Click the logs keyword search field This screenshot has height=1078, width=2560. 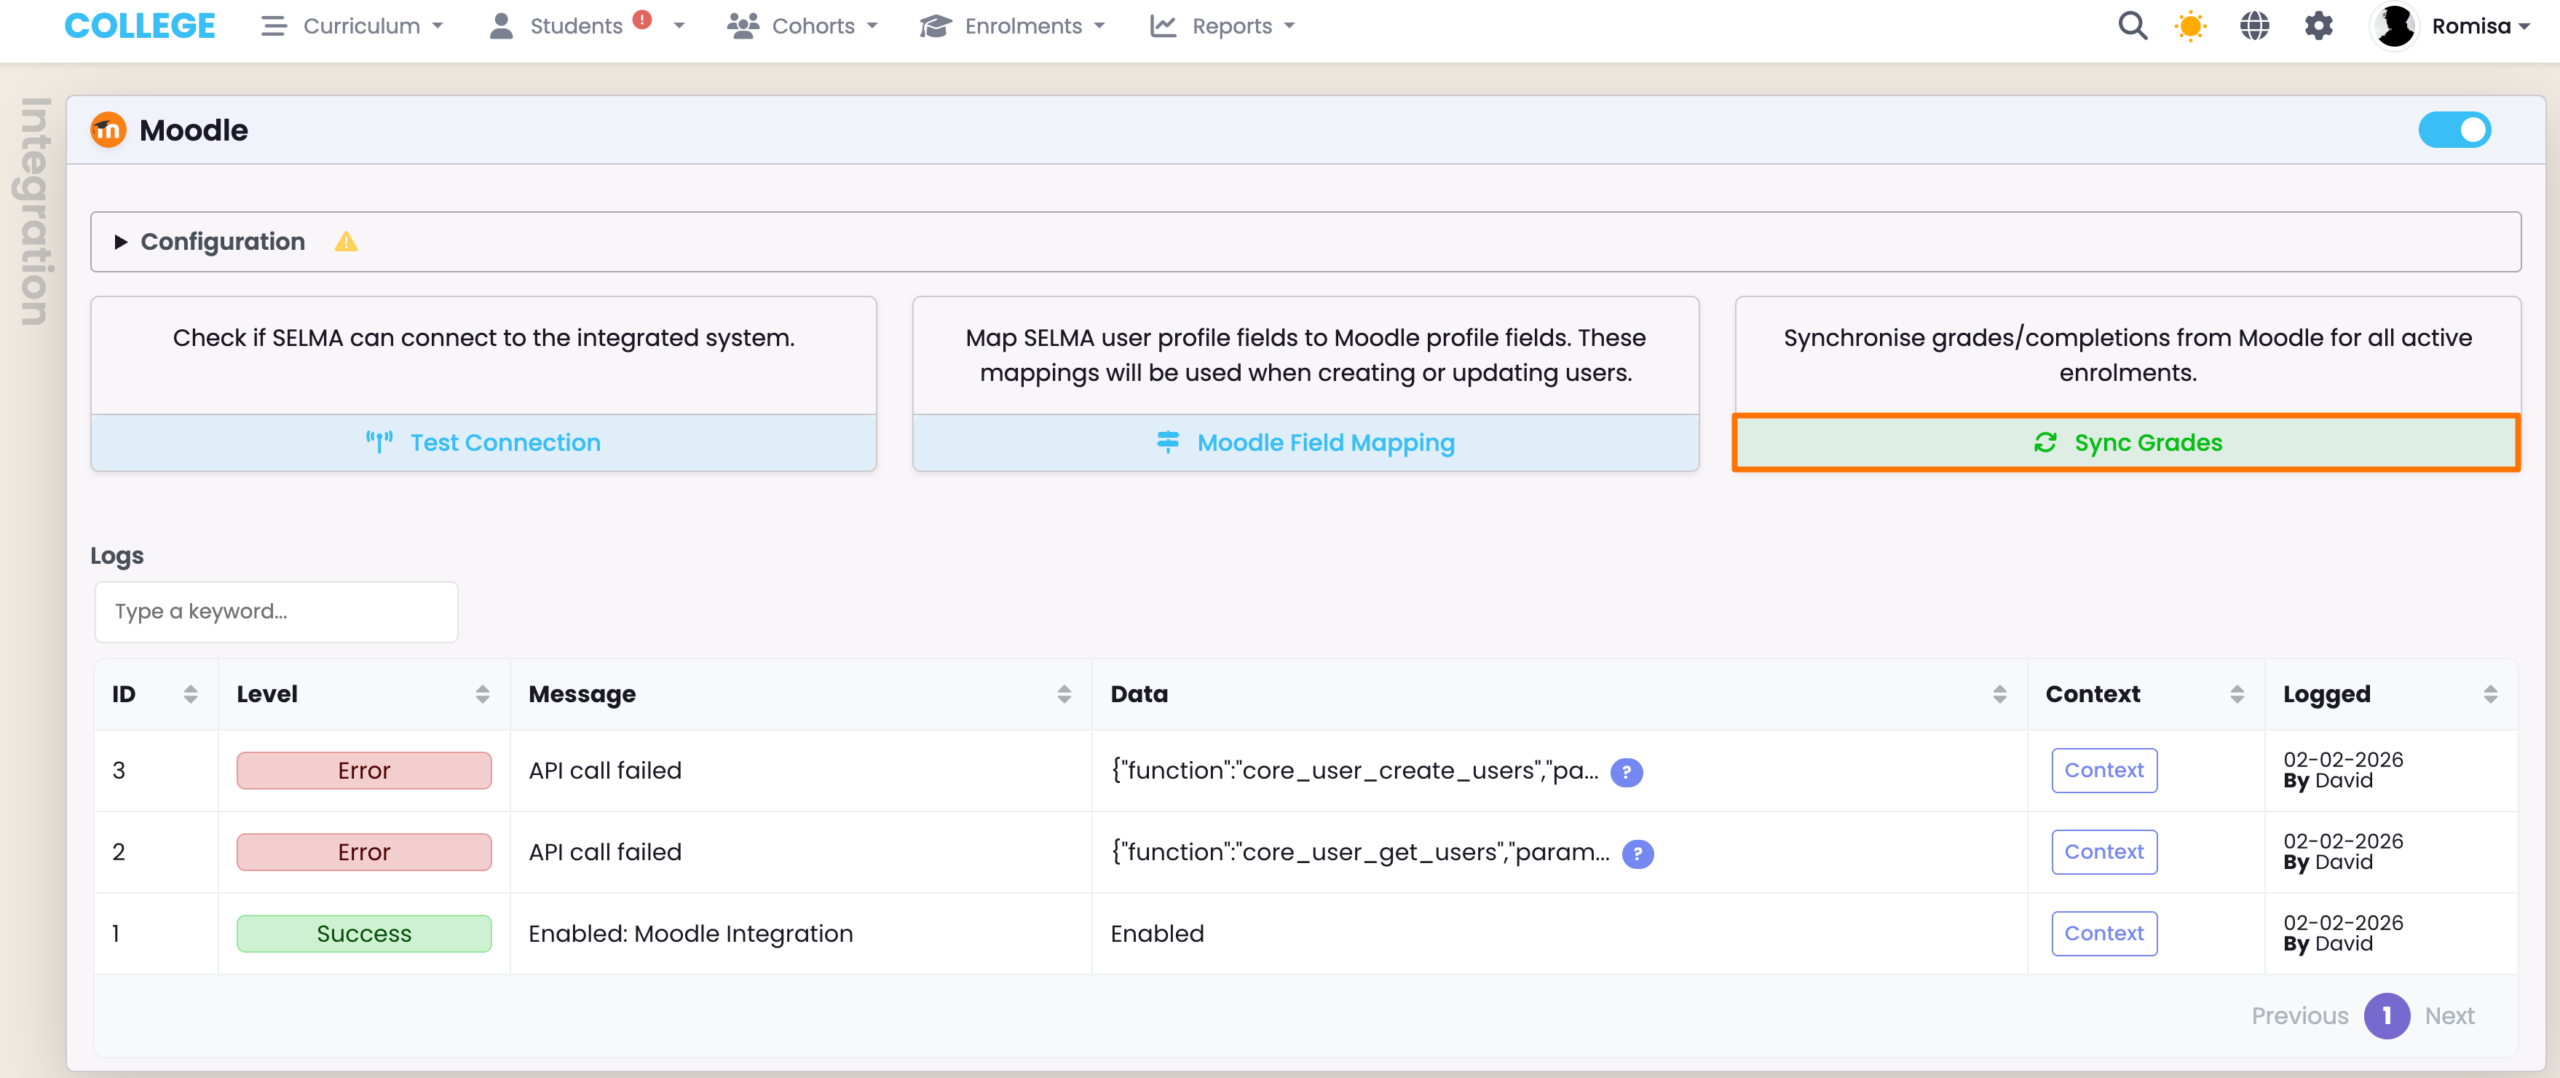[276, 612]
